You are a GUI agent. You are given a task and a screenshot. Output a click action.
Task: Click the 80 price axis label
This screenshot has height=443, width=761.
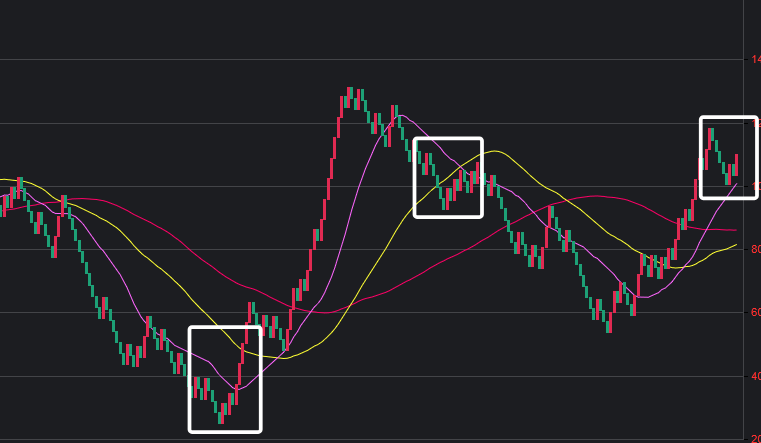[755, 249]
